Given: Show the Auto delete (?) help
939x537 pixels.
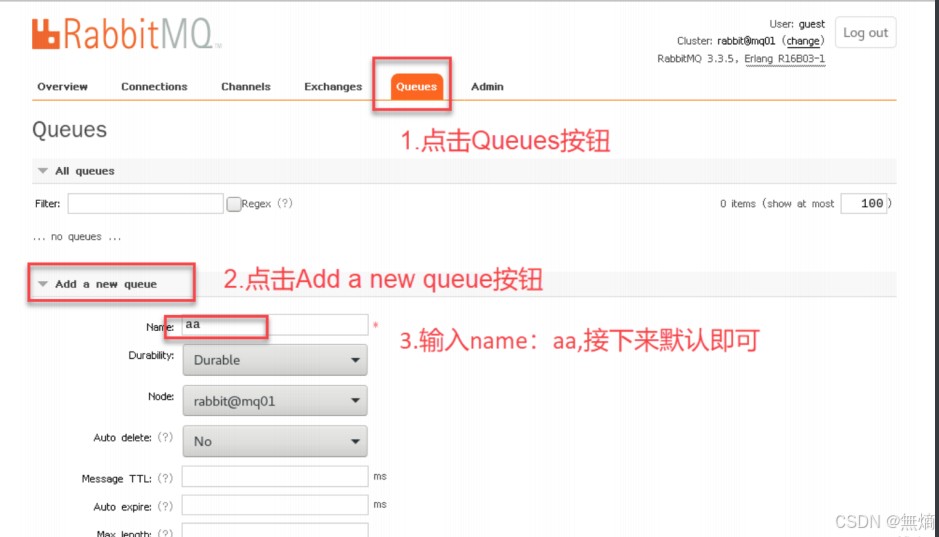Looking at the screenshot, I should coord(165,438).
